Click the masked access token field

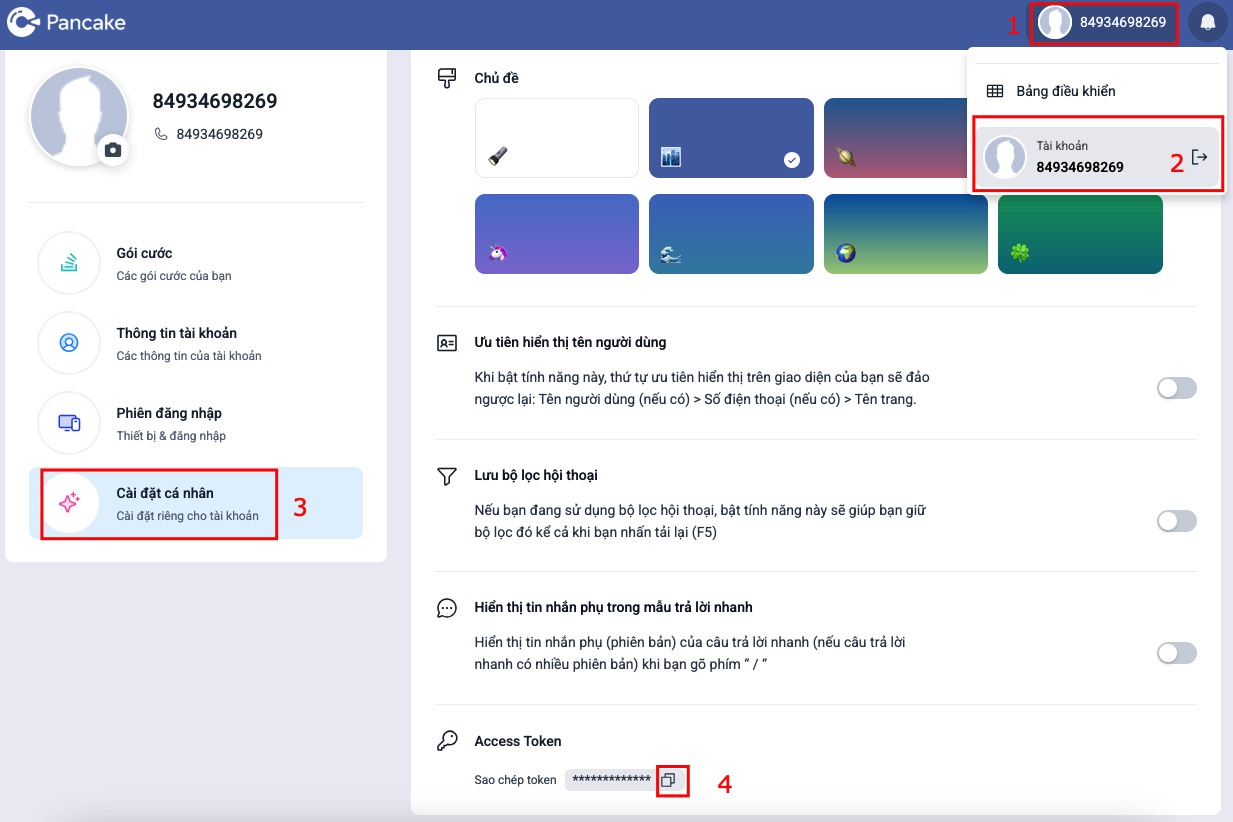pos(610,780)
